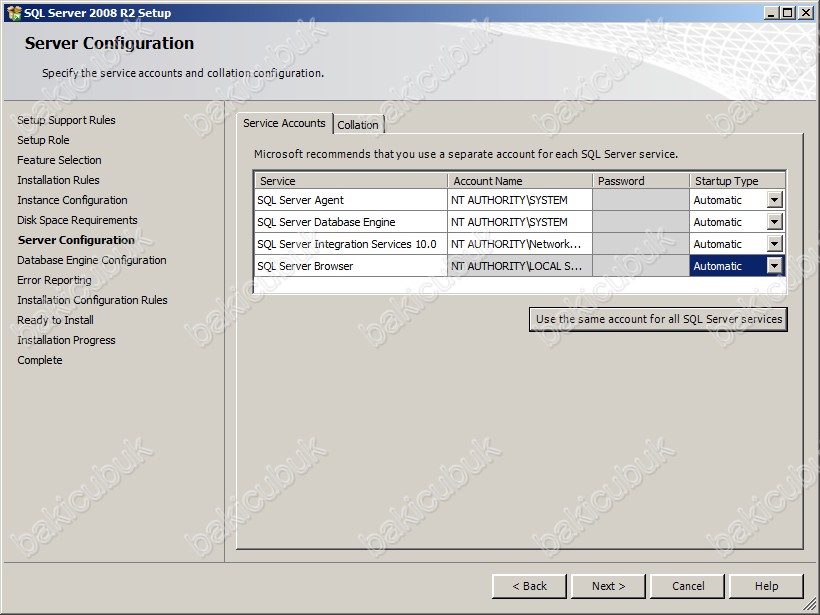Click SQL Server Agent password field
The width and height of the screenshot is (820, 615).
[641, 200]
